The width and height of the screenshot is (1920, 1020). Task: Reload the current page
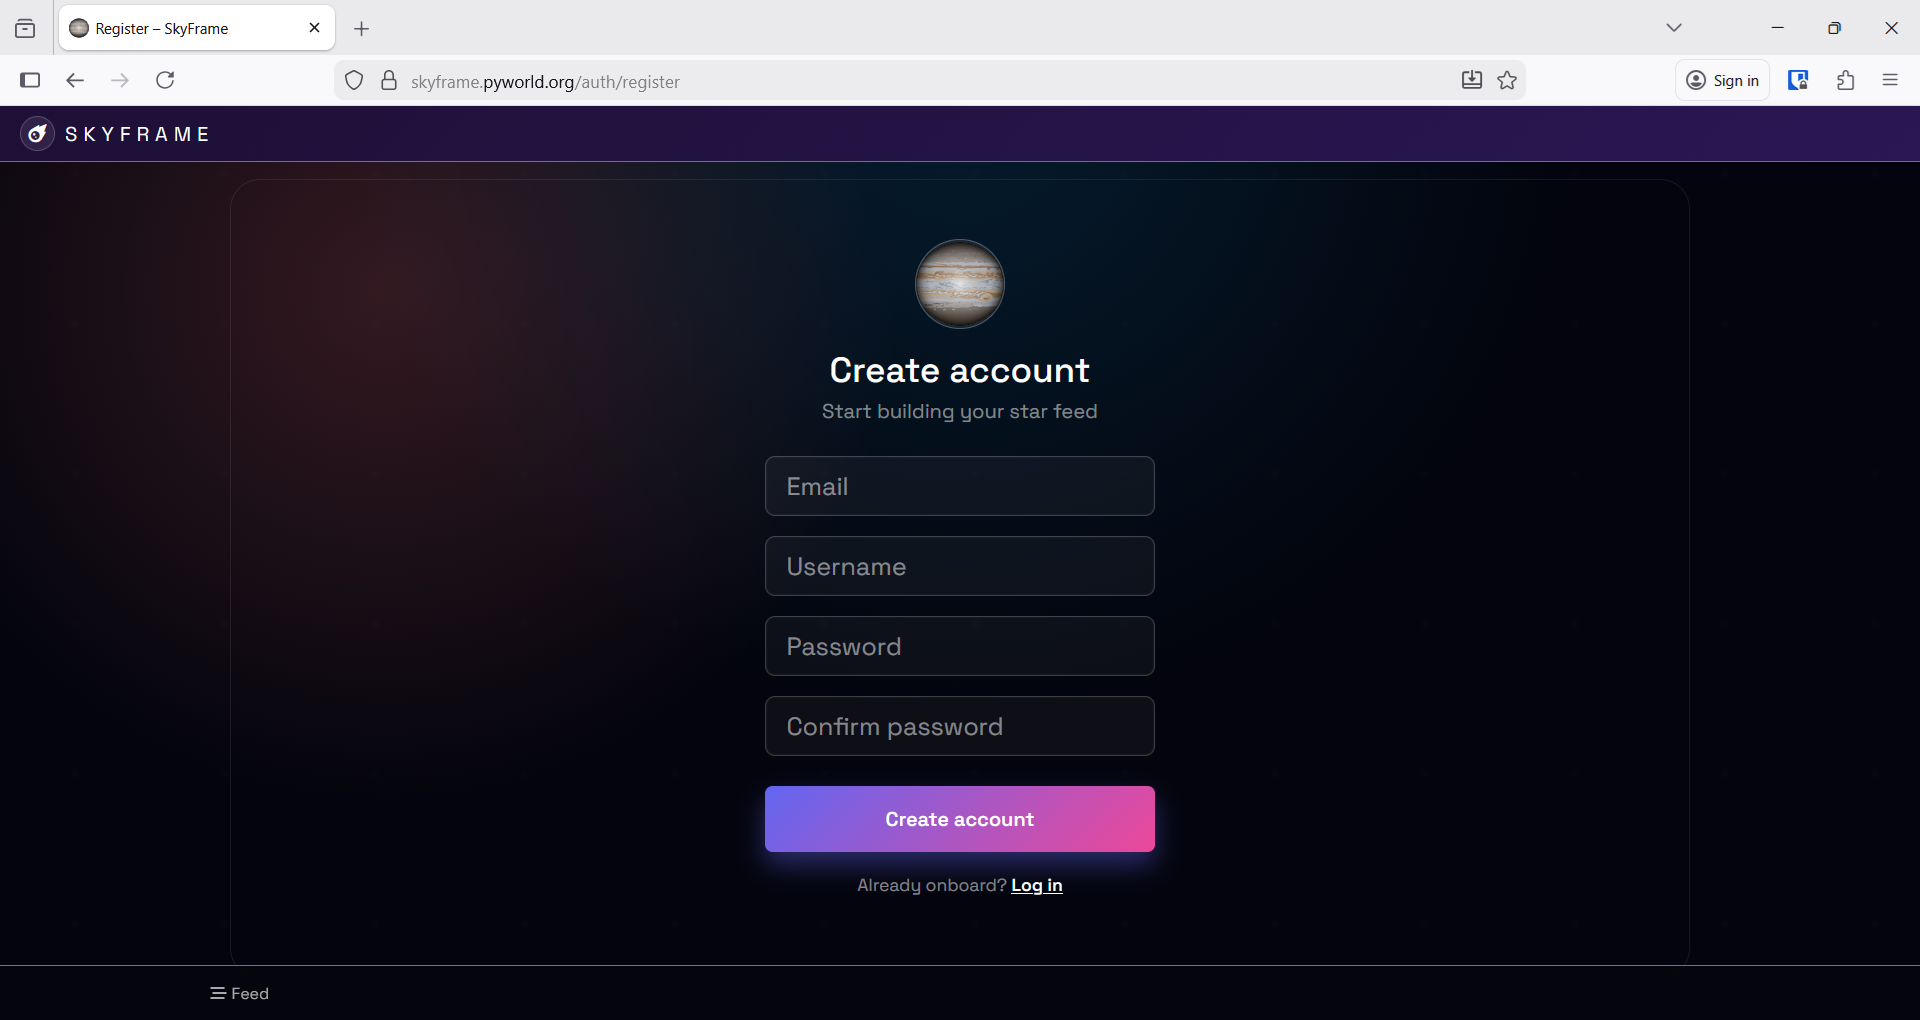[x=165, y=80]
